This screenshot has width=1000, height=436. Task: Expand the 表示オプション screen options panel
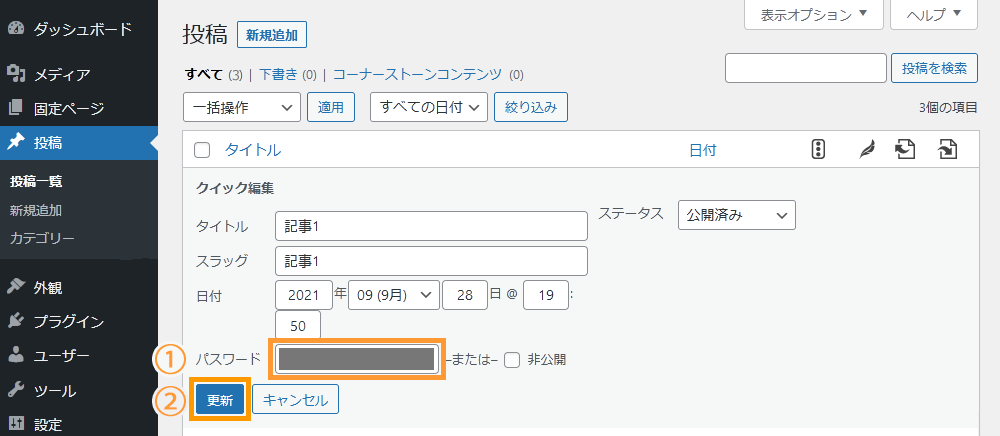coord(814,15)
